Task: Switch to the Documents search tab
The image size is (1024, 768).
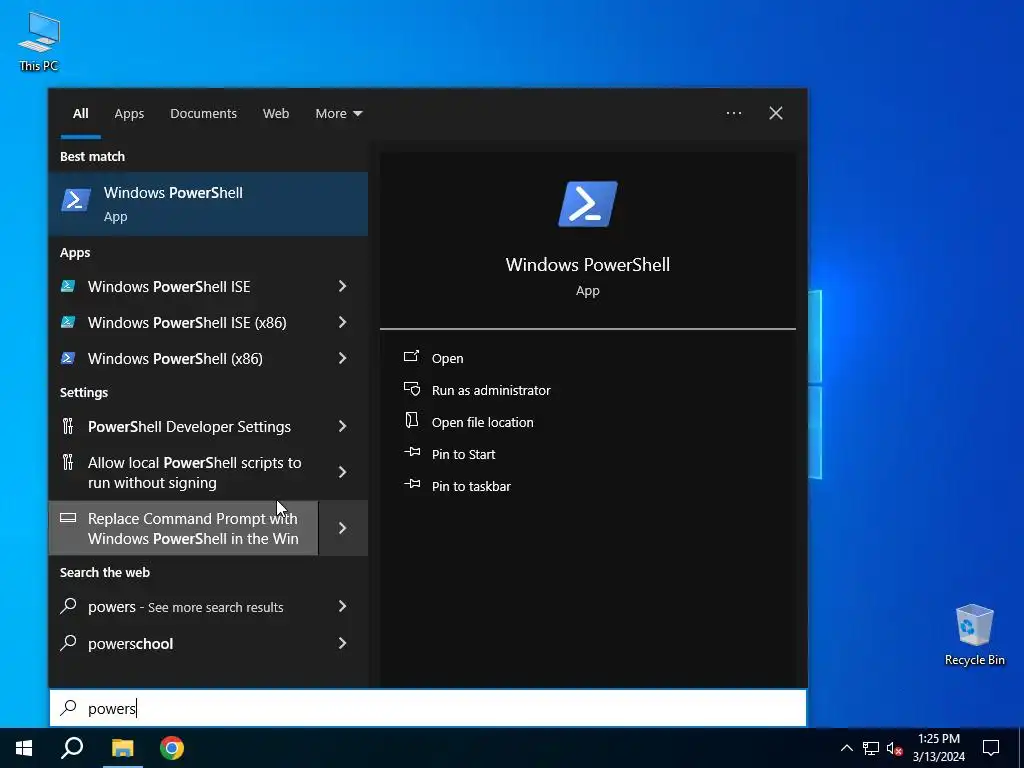Action: tap(203, 113)
